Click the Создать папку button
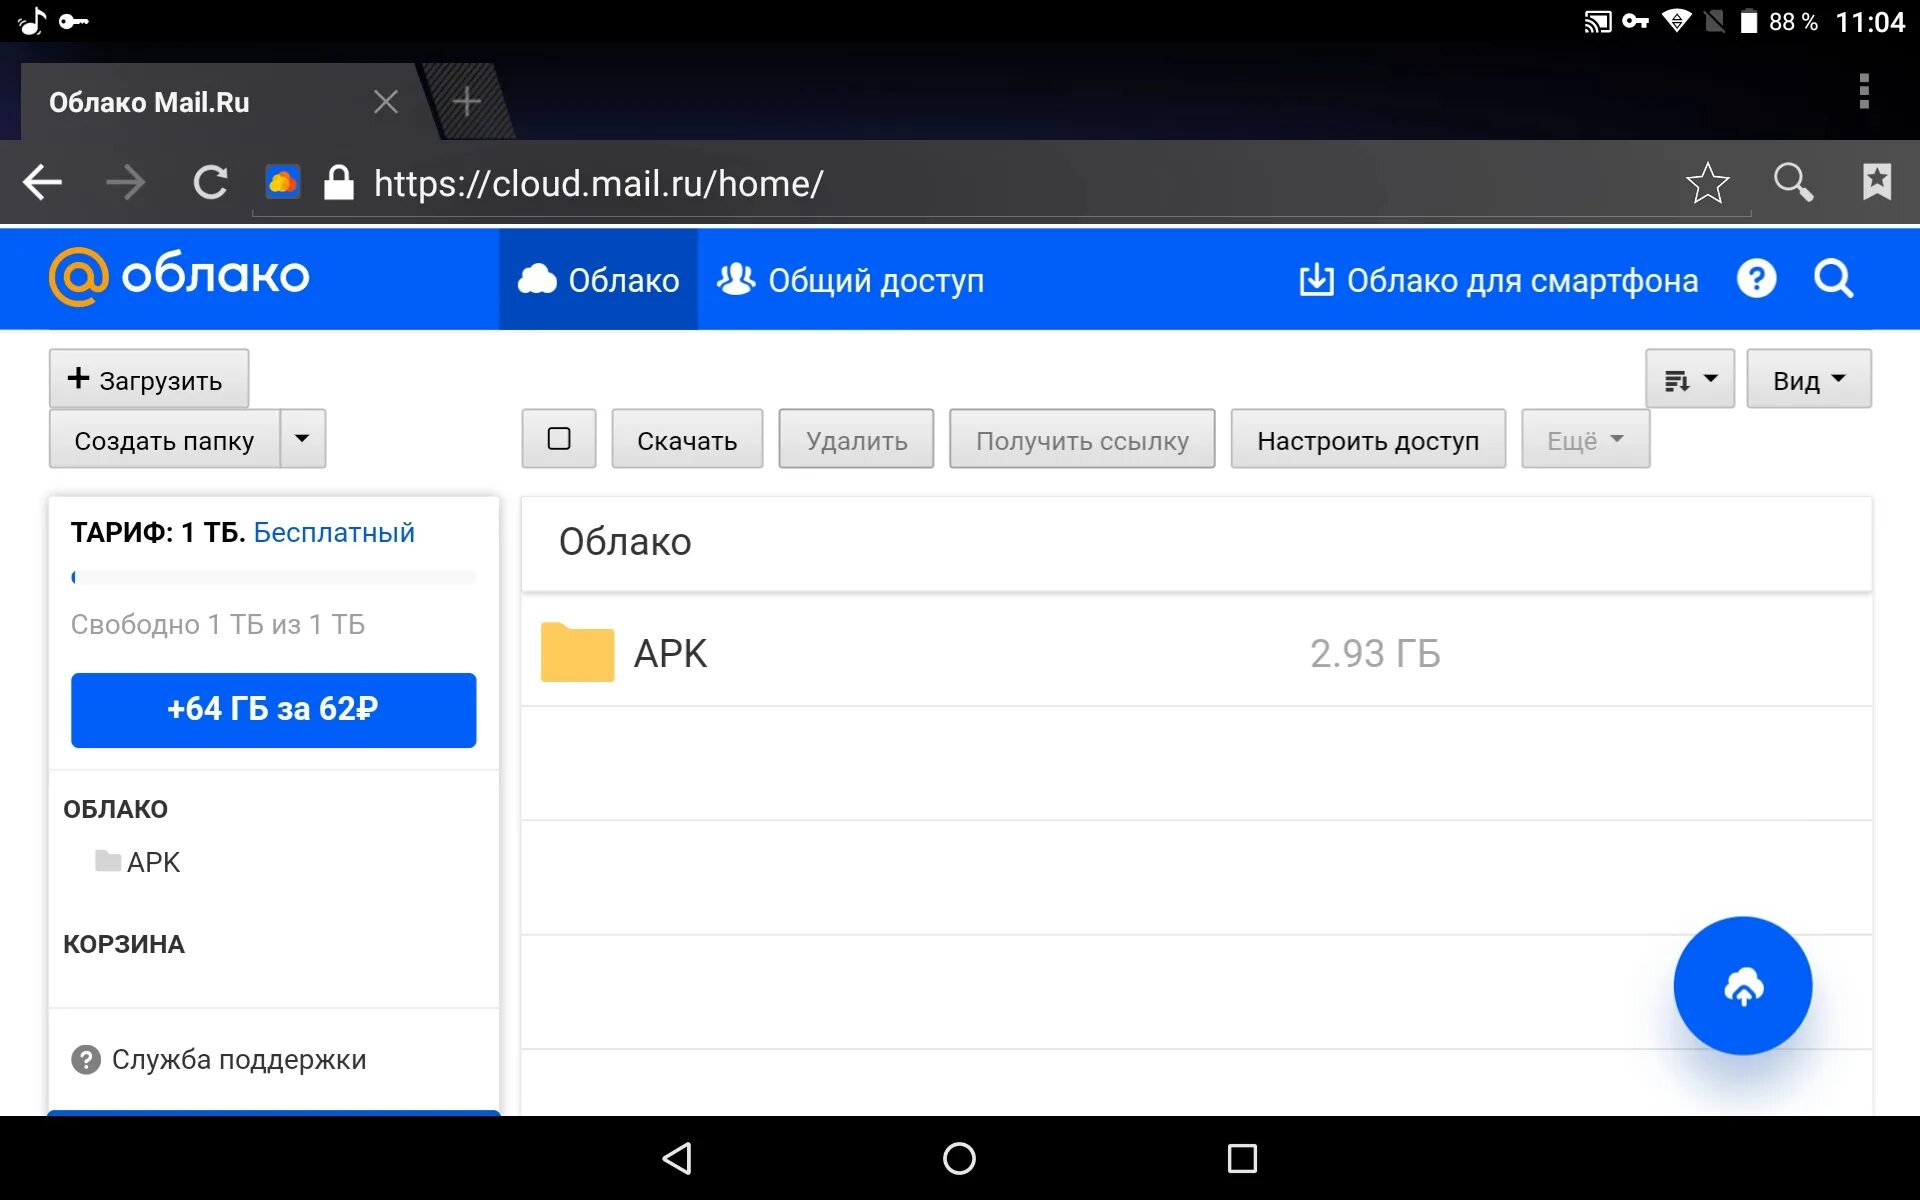1920x1200 pixels. (x=164, y=439)
